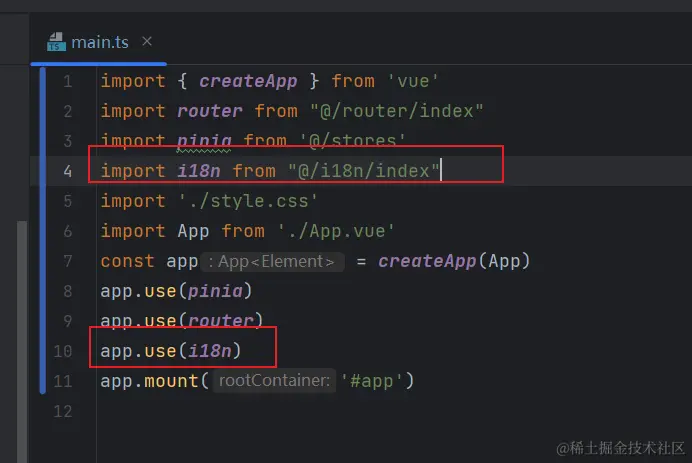The width and height of the screenshot is (692, 463).
Task: Click the './App.vue' path string
Action: pos(336,231)
